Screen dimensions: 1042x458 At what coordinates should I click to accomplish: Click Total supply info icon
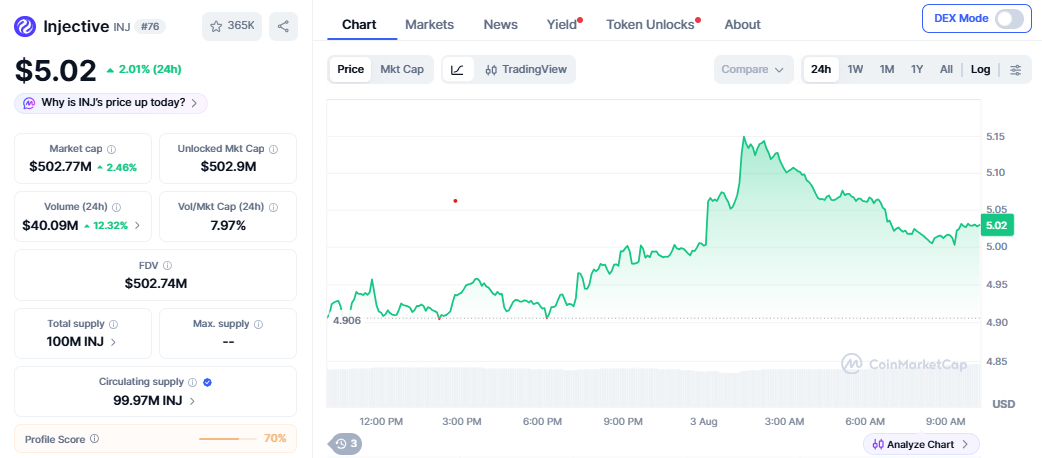point(113,324)
